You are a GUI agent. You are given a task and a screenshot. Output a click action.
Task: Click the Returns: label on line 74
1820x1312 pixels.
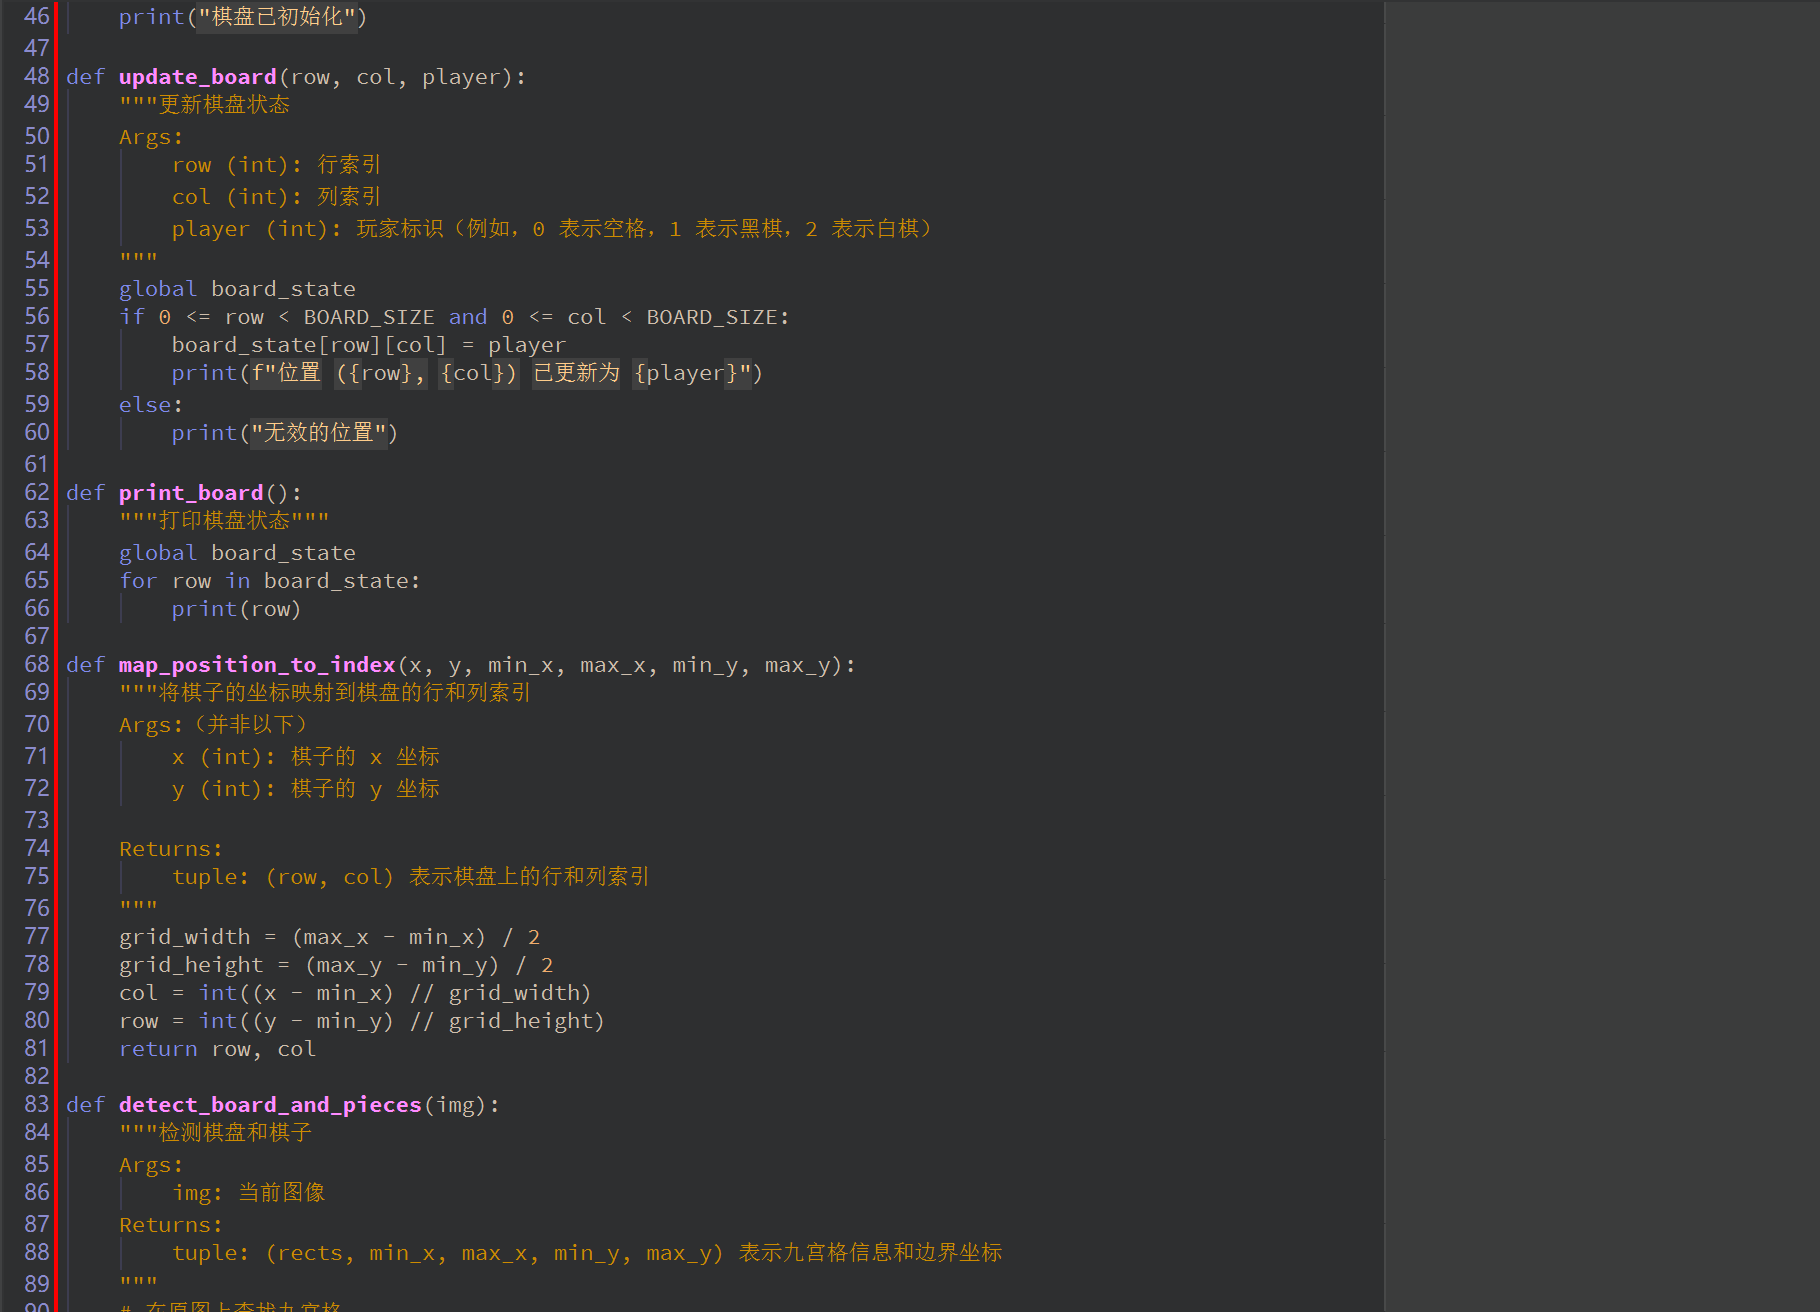[170, 849]
